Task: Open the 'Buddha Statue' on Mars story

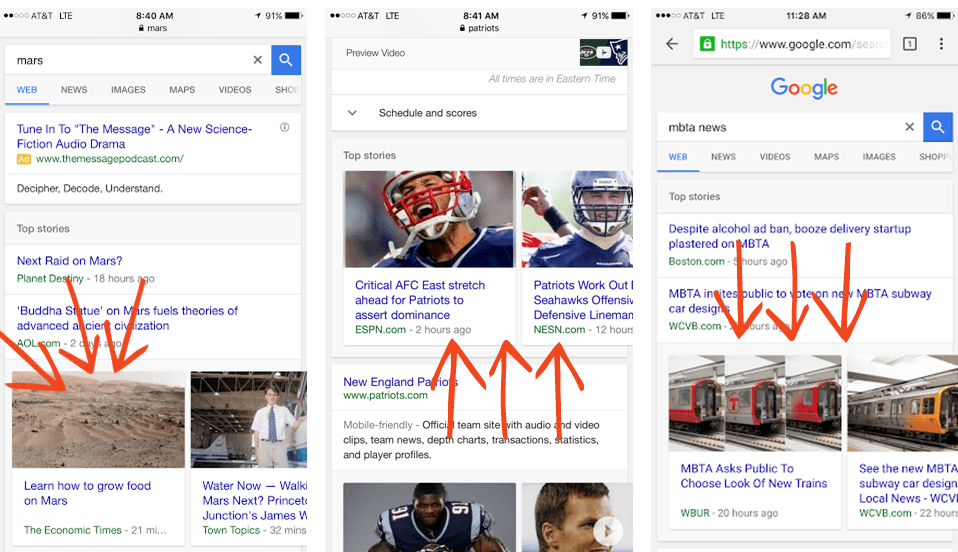Action: 127,318
